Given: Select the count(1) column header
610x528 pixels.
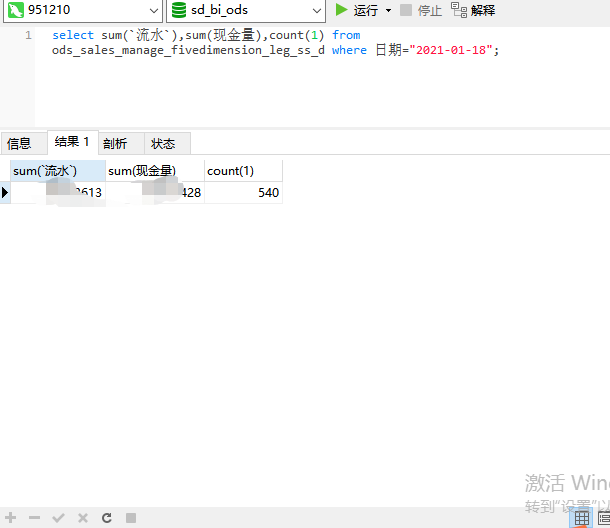Looking at the screenshot, I should [x=244, y=171].
